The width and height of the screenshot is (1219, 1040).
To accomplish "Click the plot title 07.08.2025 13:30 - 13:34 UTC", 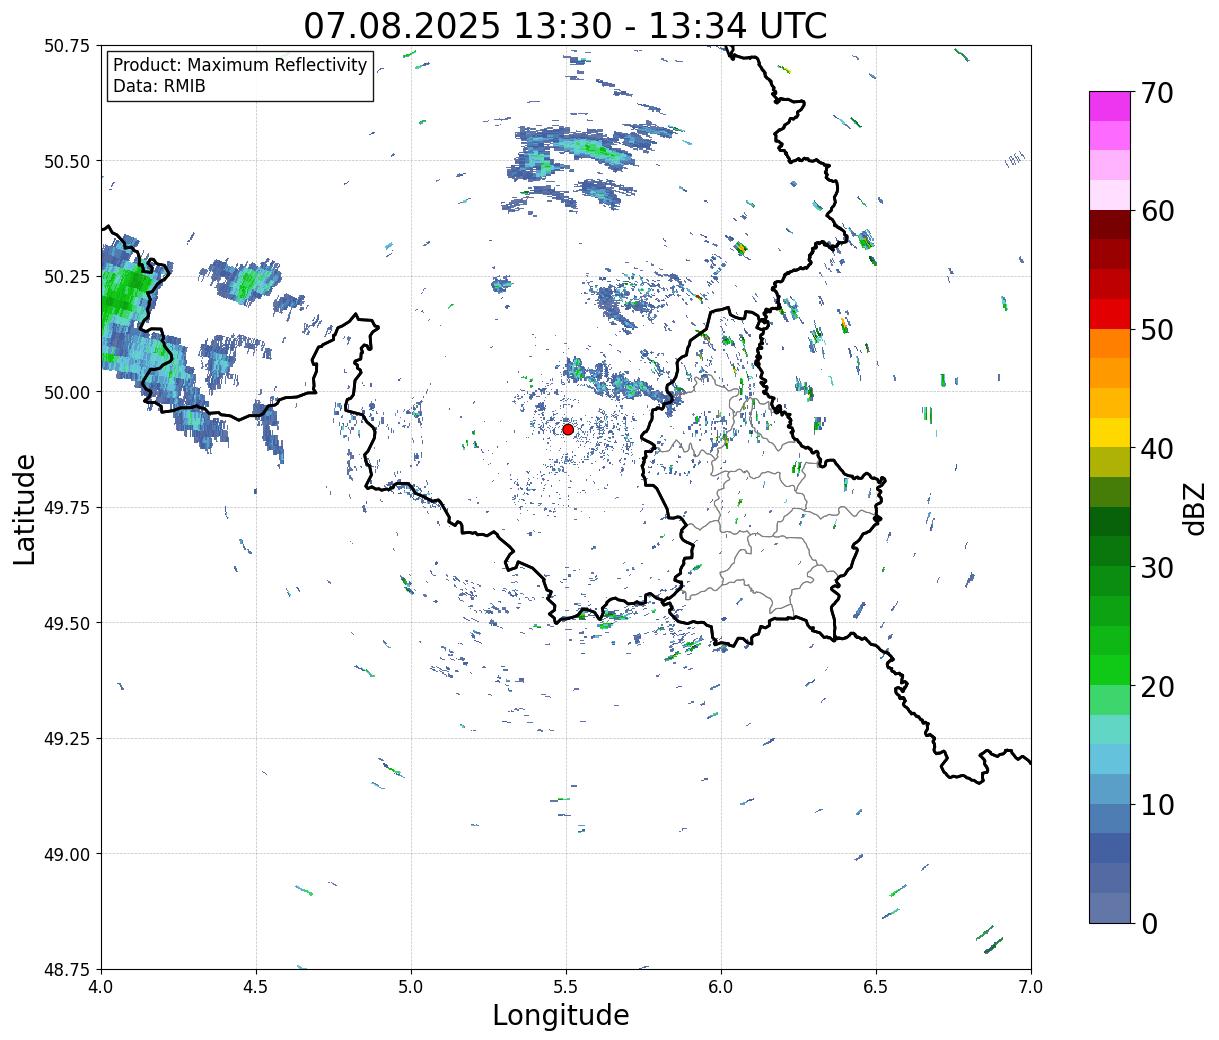I will (x=565, y=25).
